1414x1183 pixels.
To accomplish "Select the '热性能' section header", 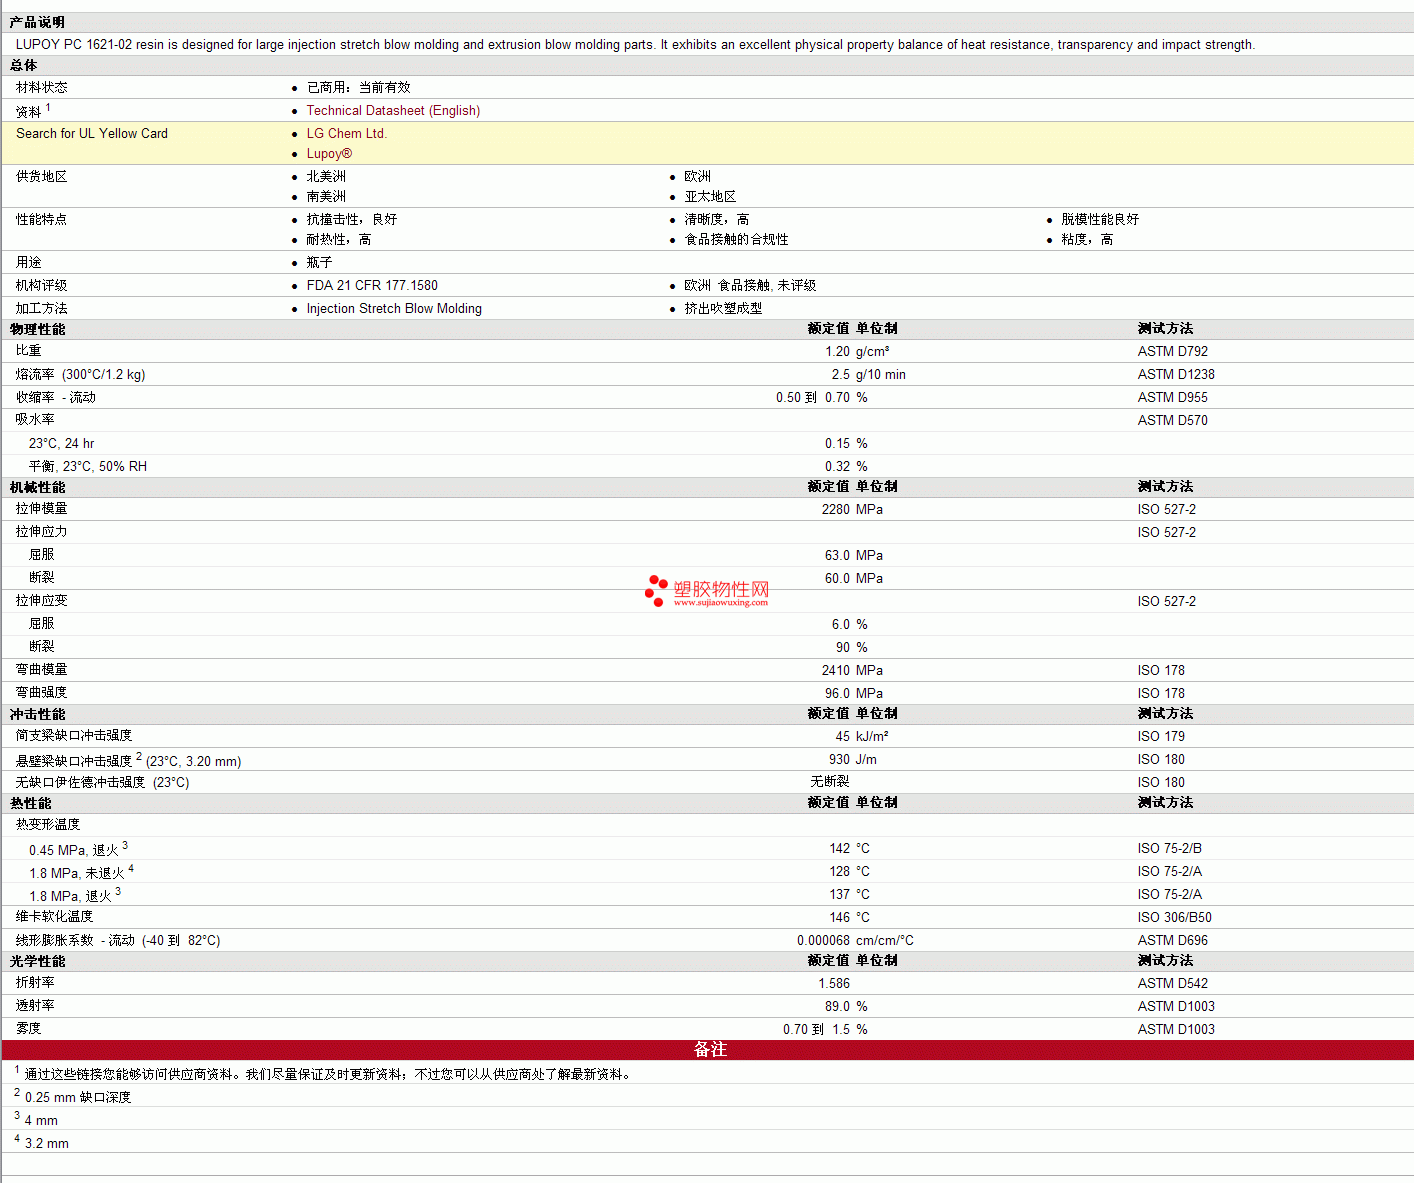I will pos(31,803).
